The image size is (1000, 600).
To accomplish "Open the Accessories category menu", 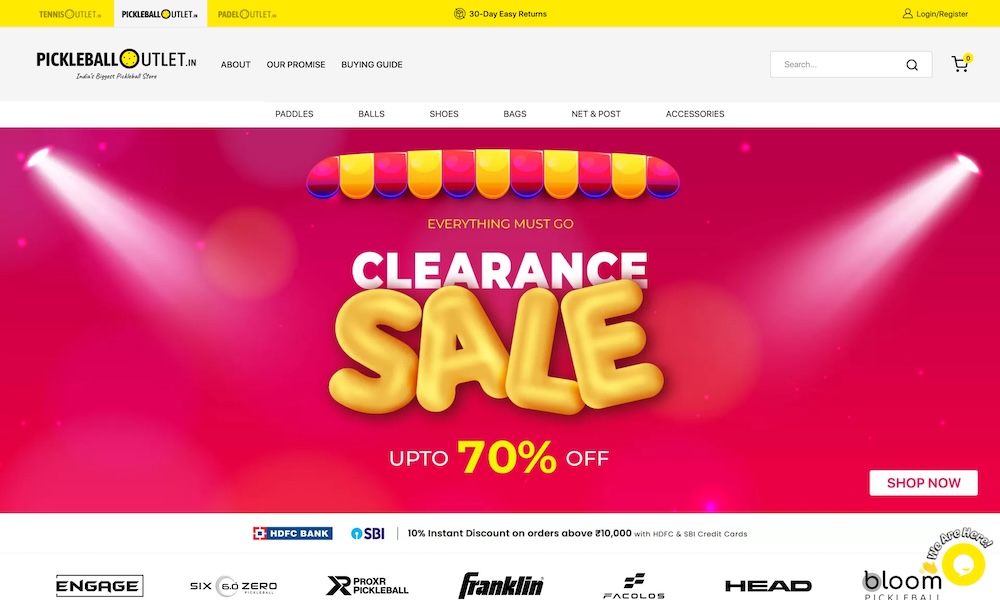I will [x=695, y=114].
